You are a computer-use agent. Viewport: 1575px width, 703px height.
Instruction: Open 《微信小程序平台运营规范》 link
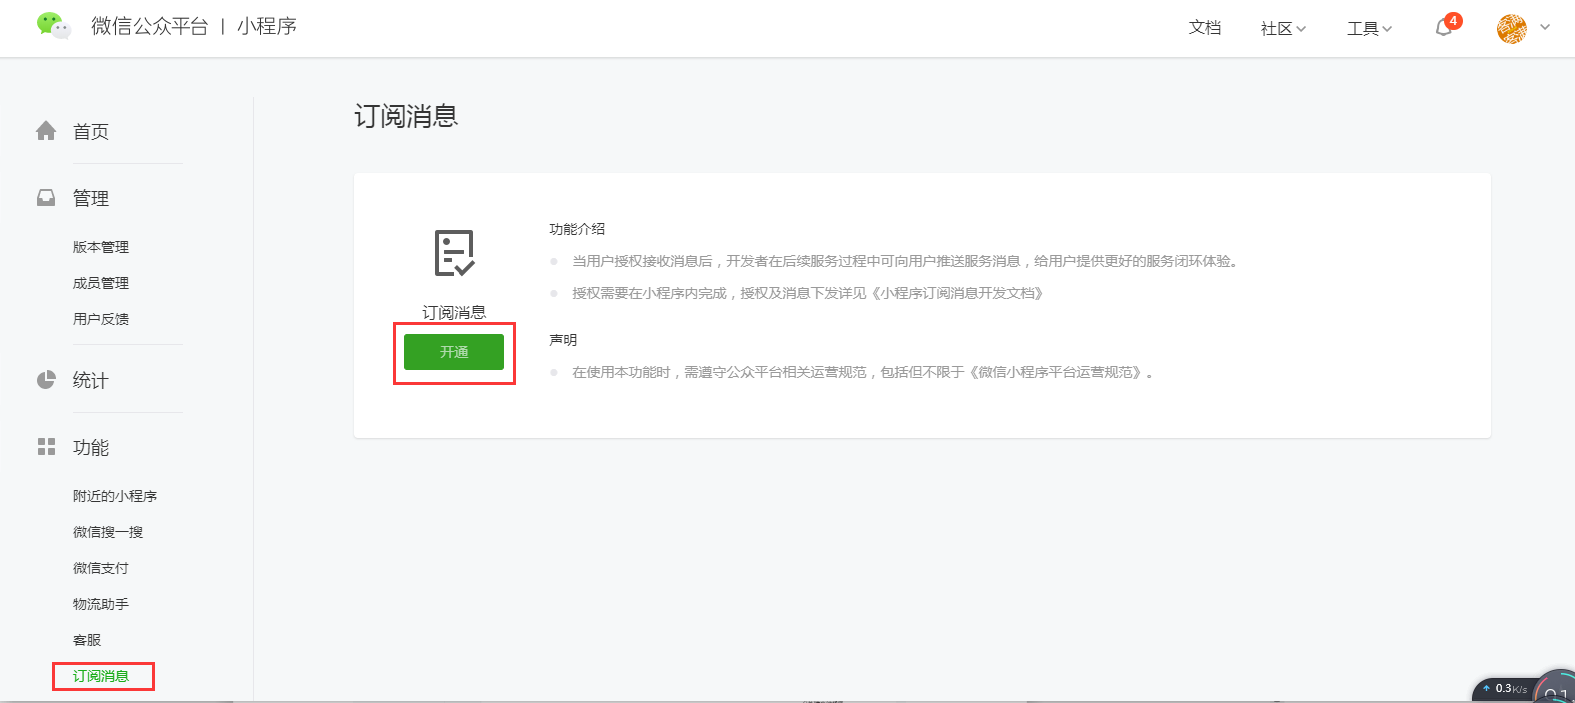tap(1057, 372)
